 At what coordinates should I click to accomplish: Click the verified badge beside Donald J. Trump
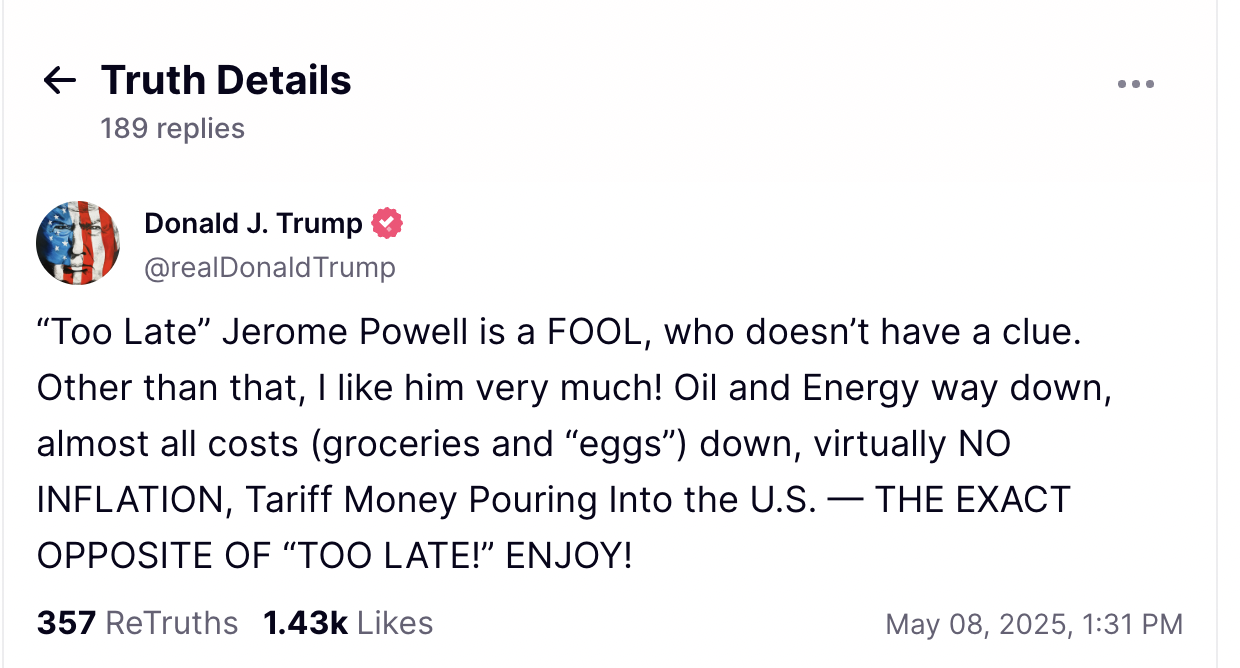coord(387,223)
